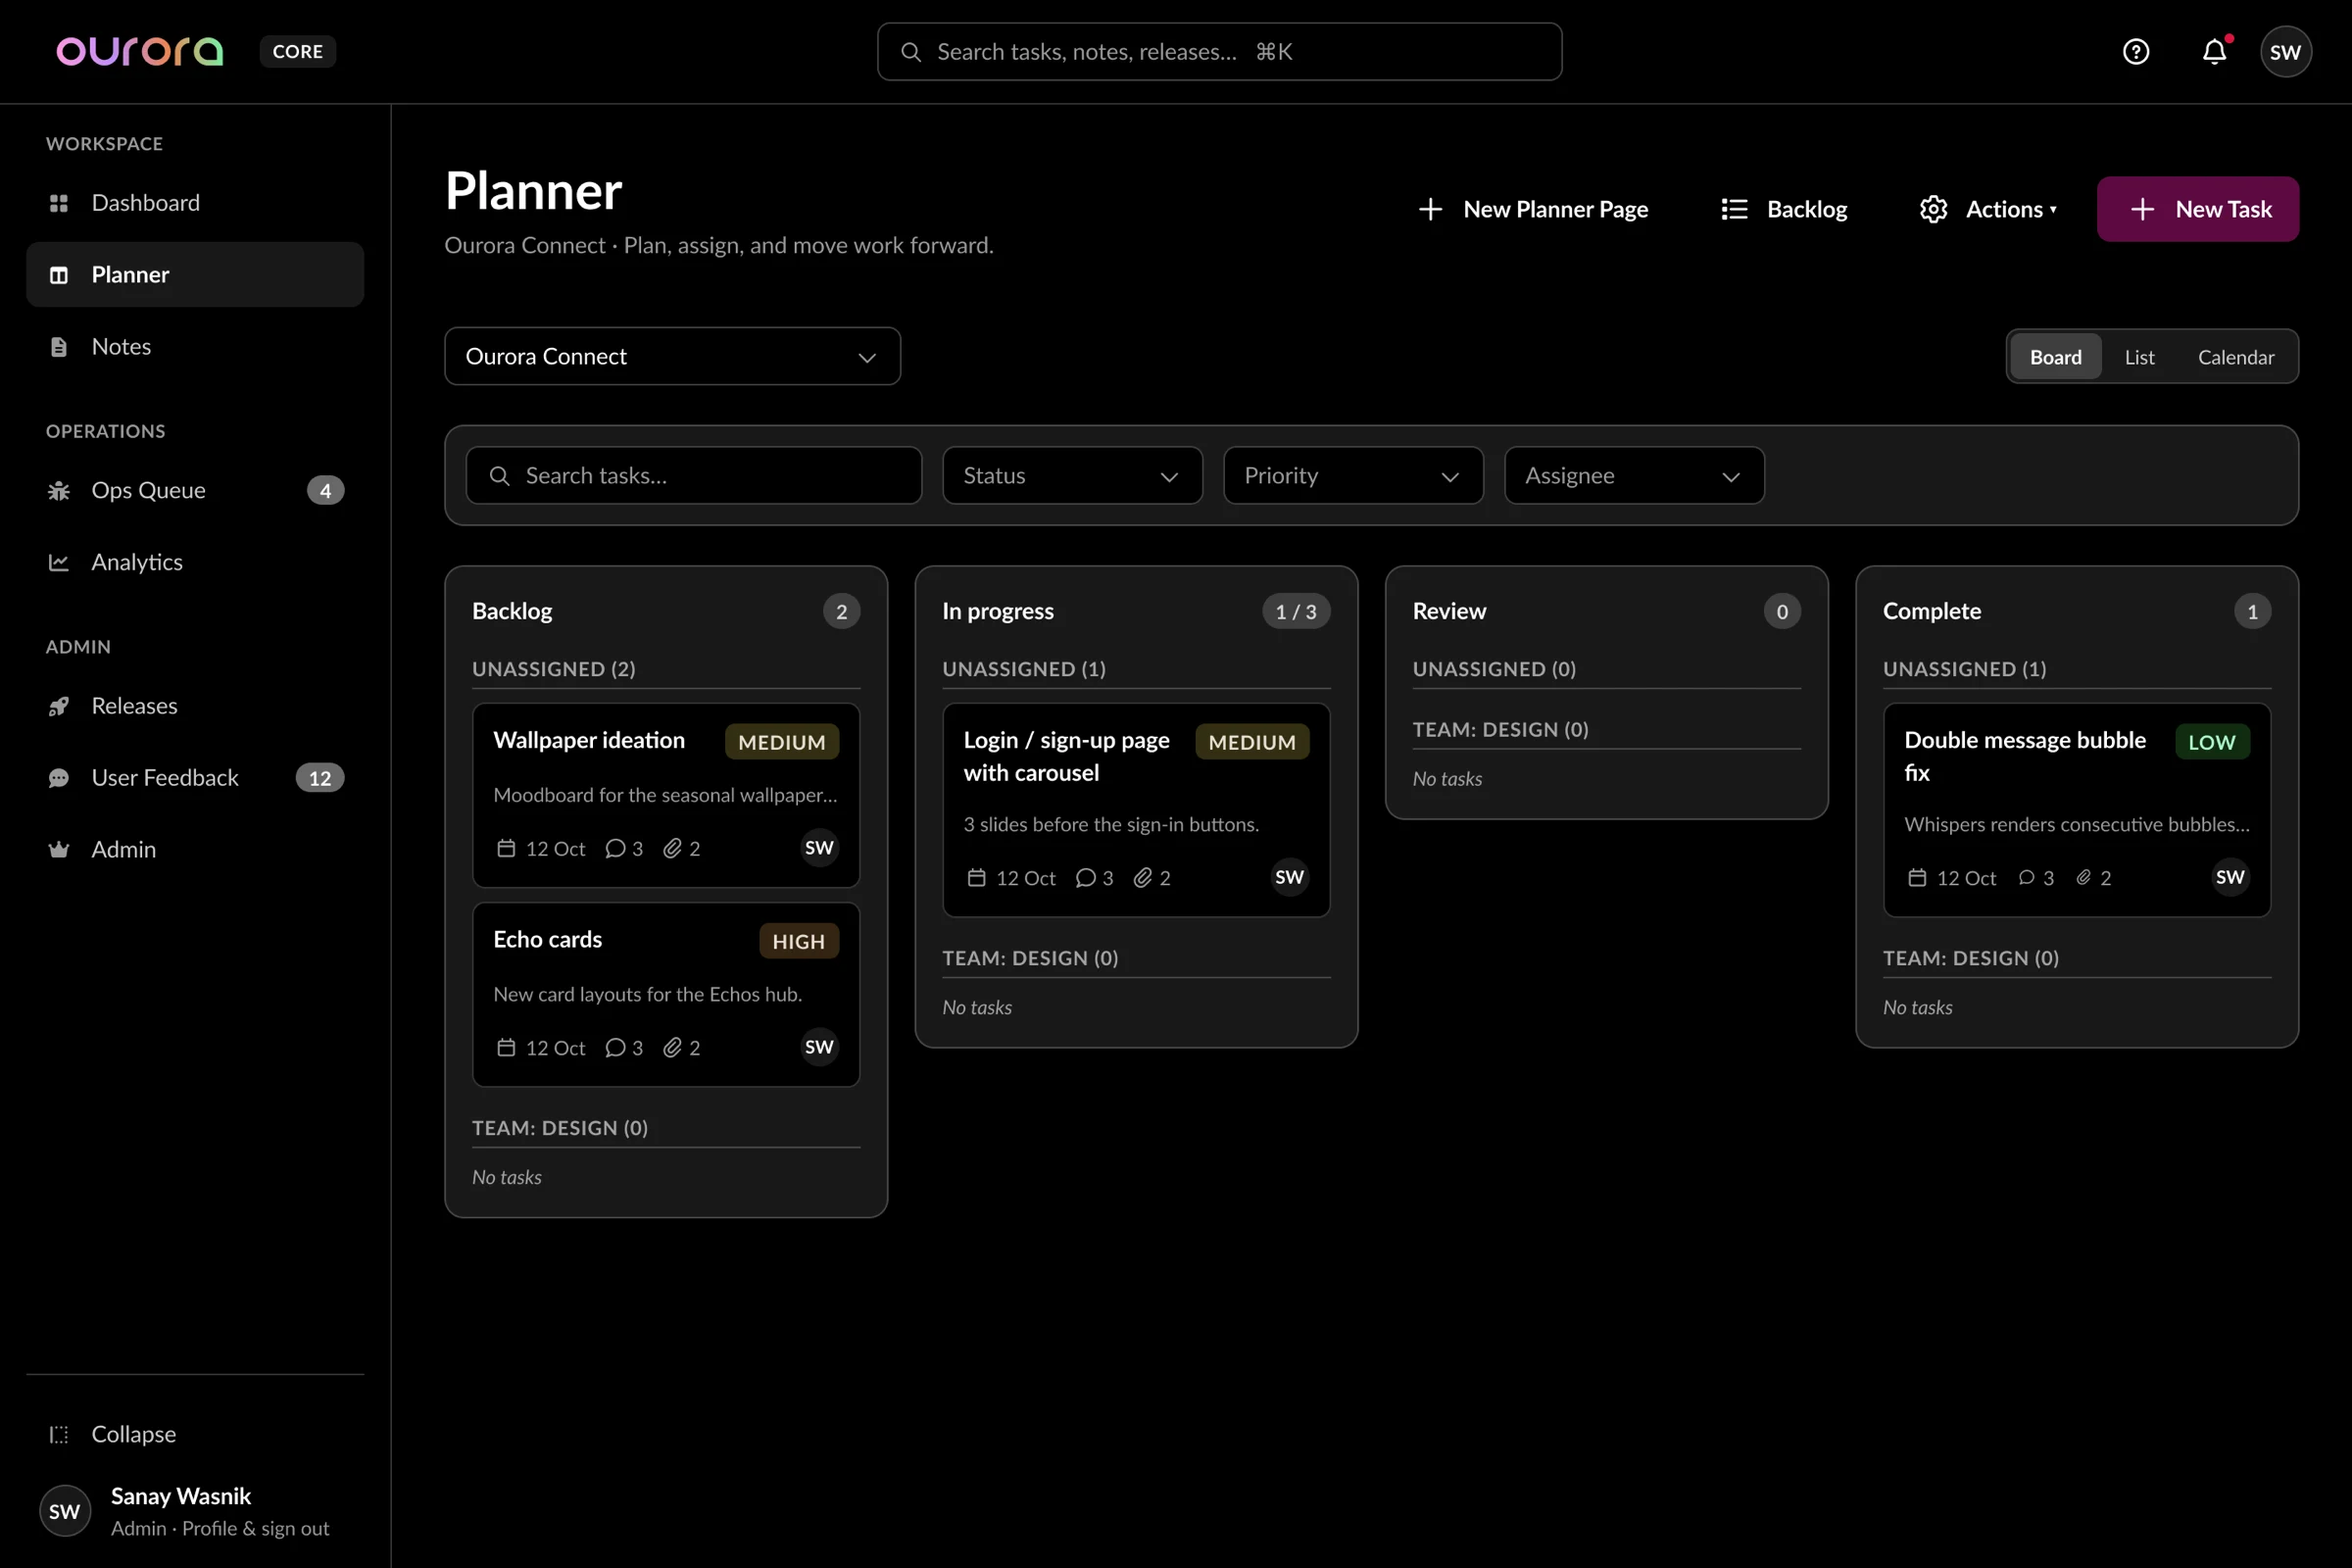Switch to Calendar view
Image resolution: width=2352 pixels, height=1568 pixels.
[x=2235, y=357]
